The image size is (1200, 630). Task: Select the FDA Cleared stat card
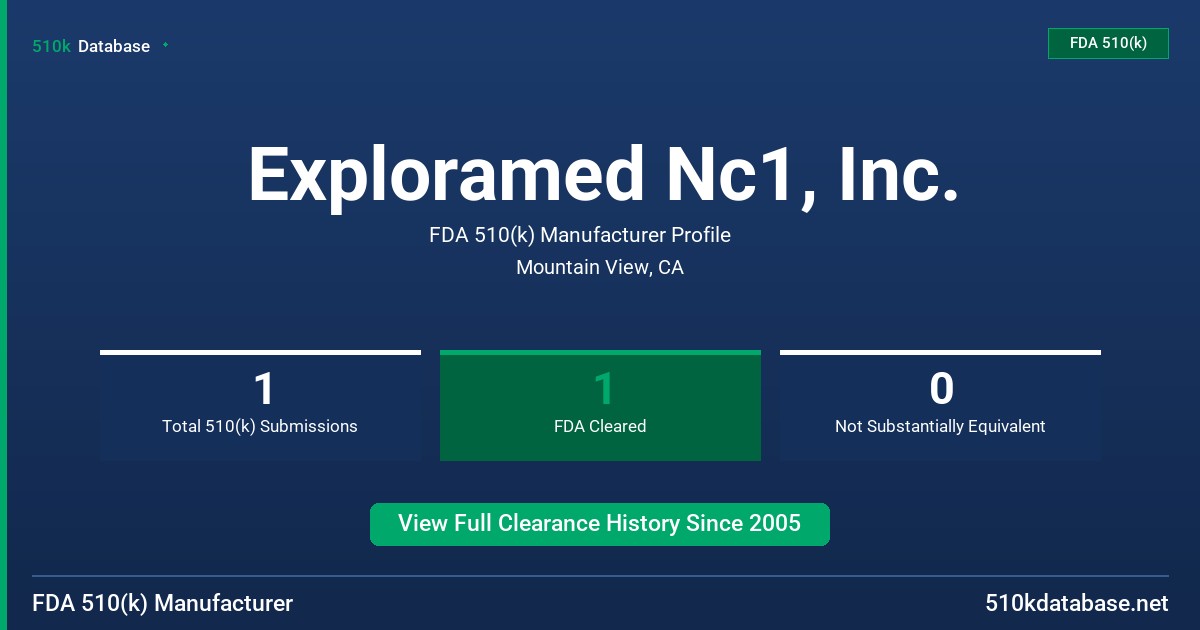click(x=600, y=405)
